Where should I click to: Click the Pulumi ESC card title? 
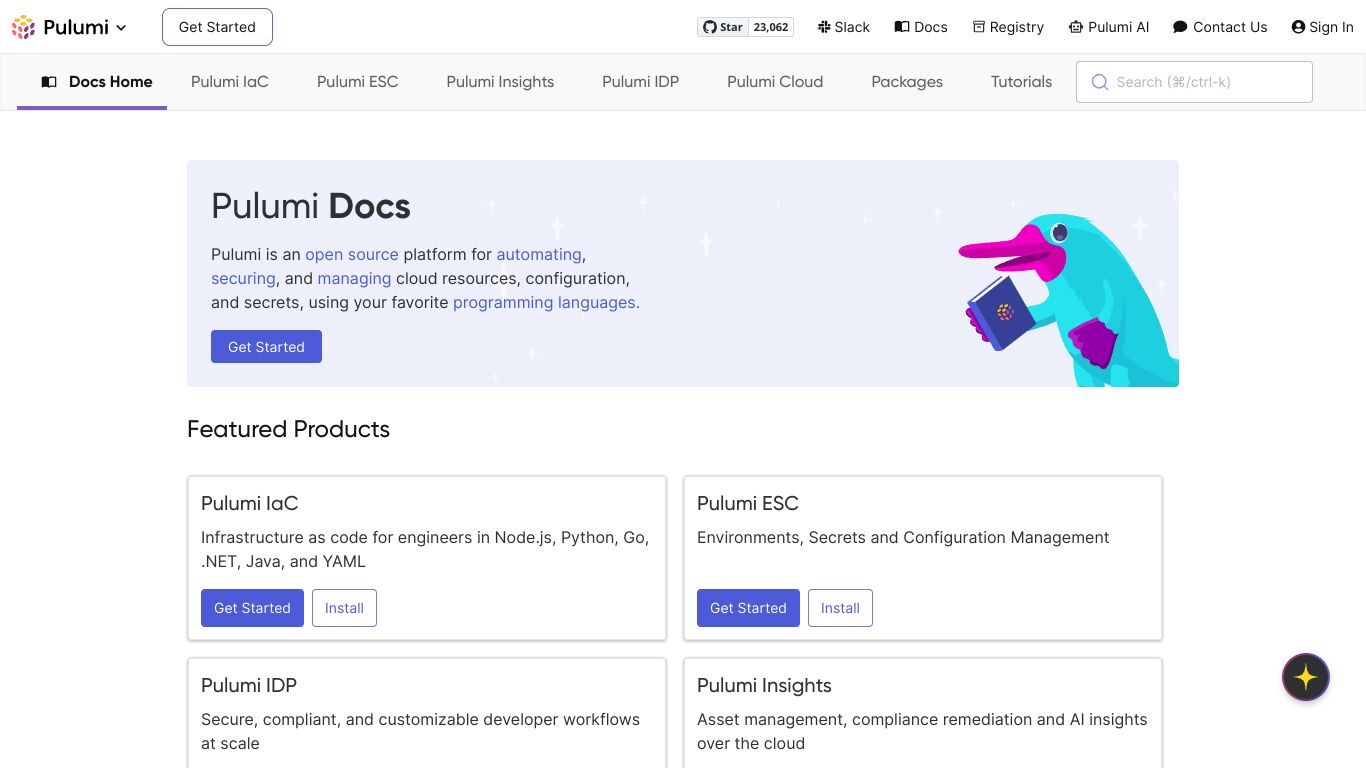click(x=748, y=503)
